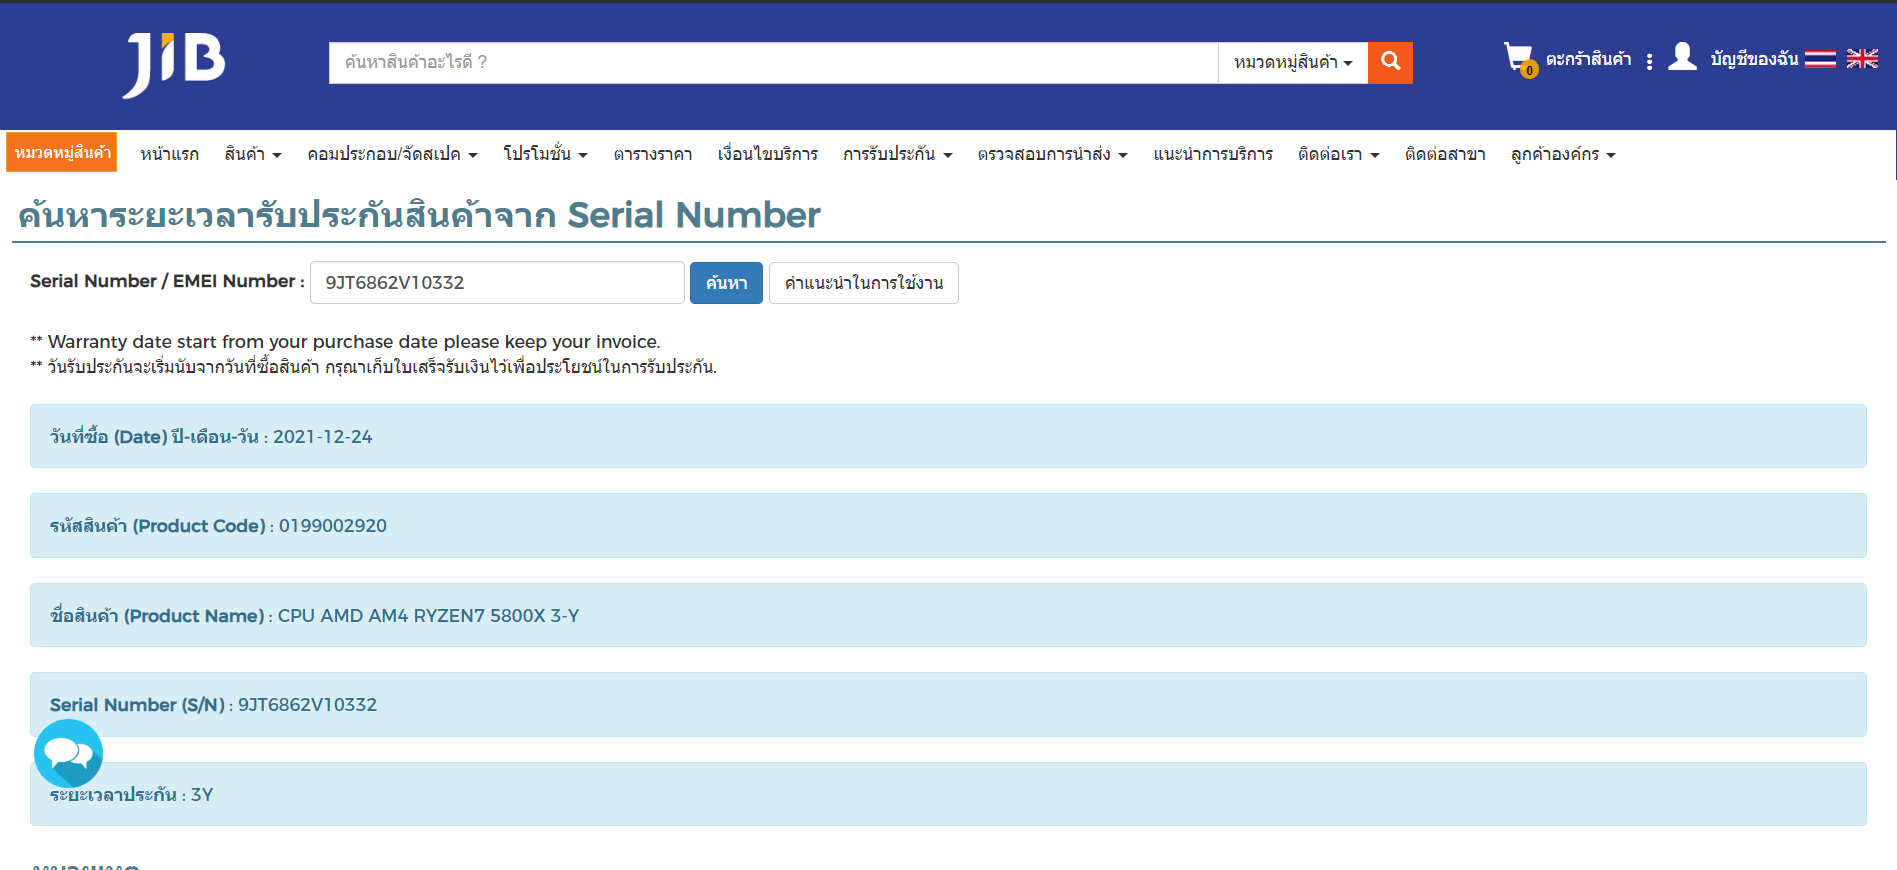Expand the ลูกค้าองค์กร menu
1897x870 pixels.
tap(1563, 154)
